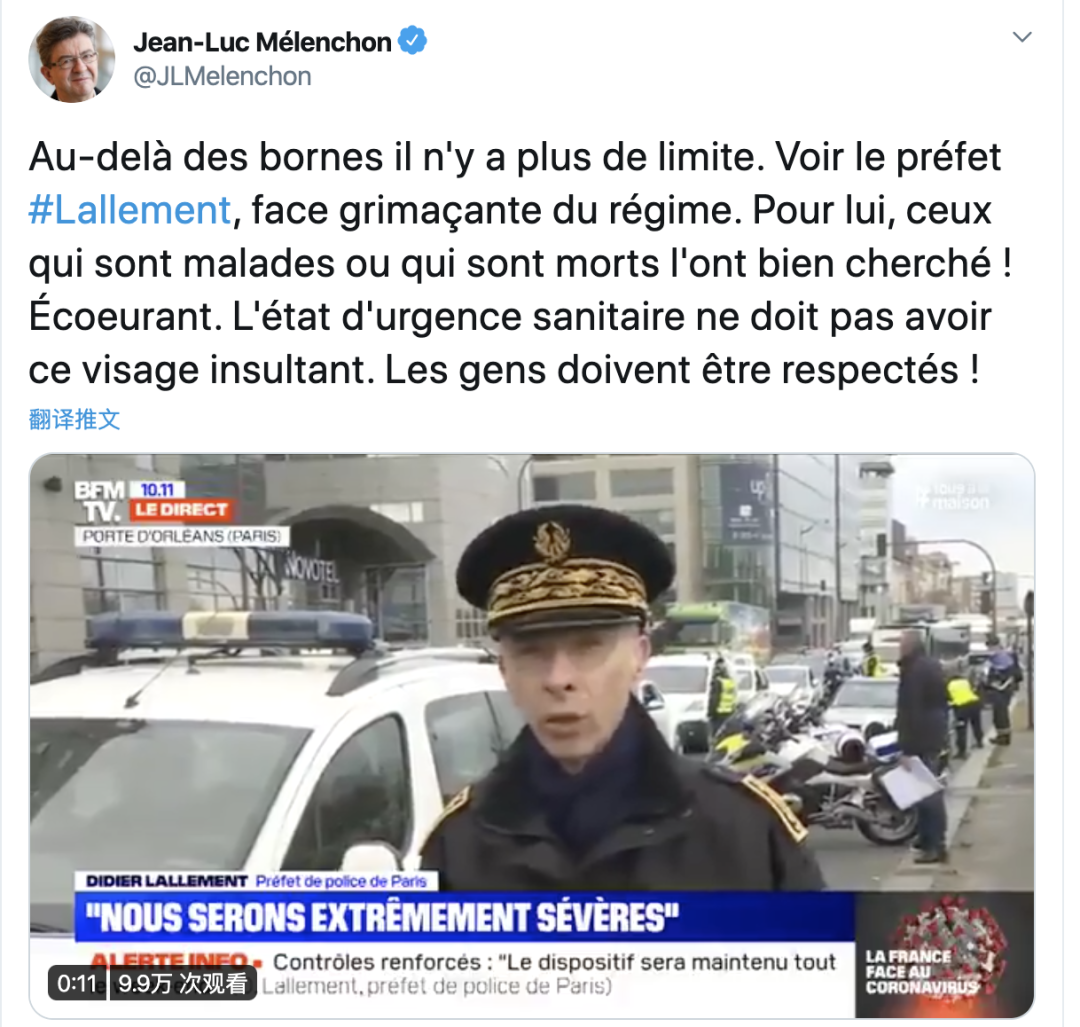Open Jean-Luc Mélenchon's profile avatar
Screen dimensions: 1080x1027
72,59
